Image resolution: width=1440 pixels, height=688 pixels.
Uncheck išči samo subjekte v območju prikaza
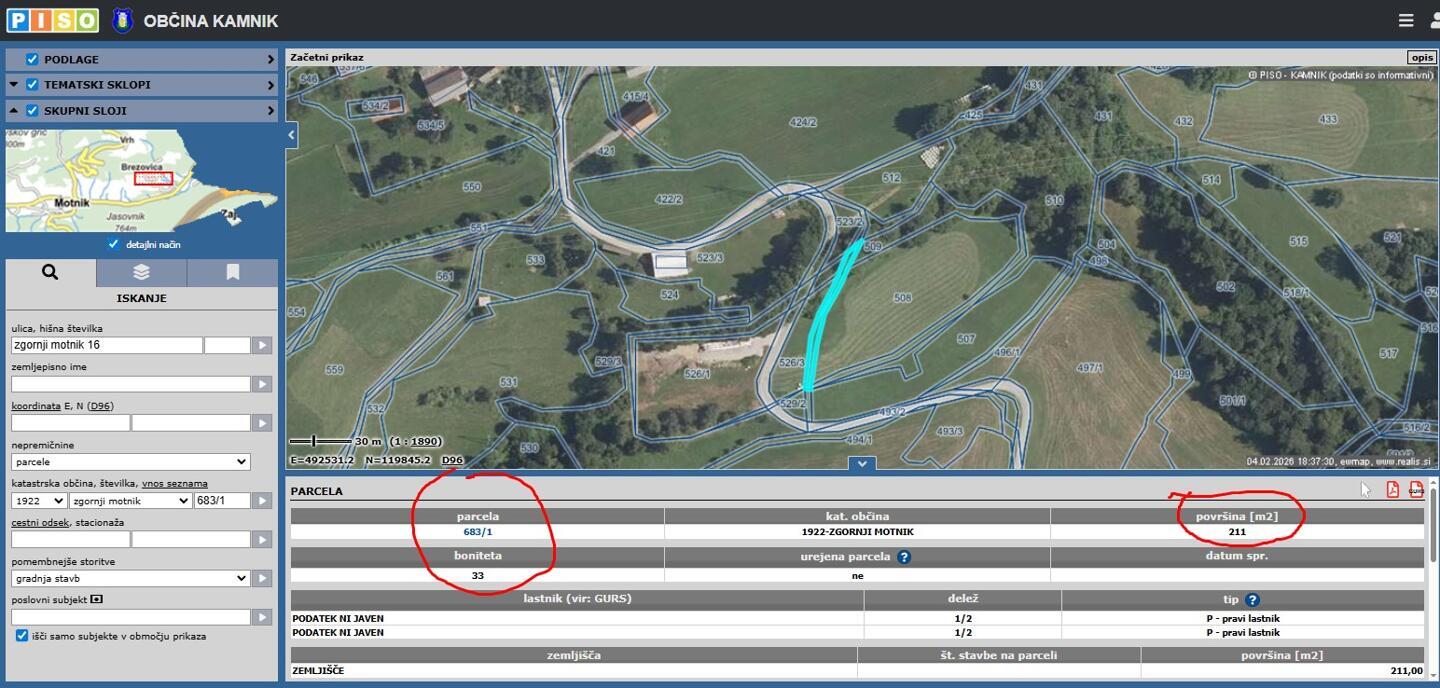22,636
